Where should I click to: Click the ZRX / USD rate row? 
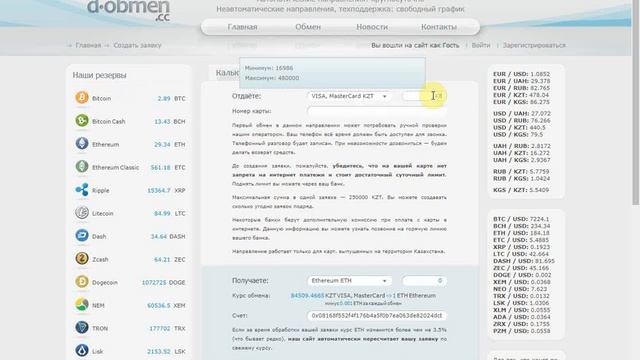[x=522, y=324]
